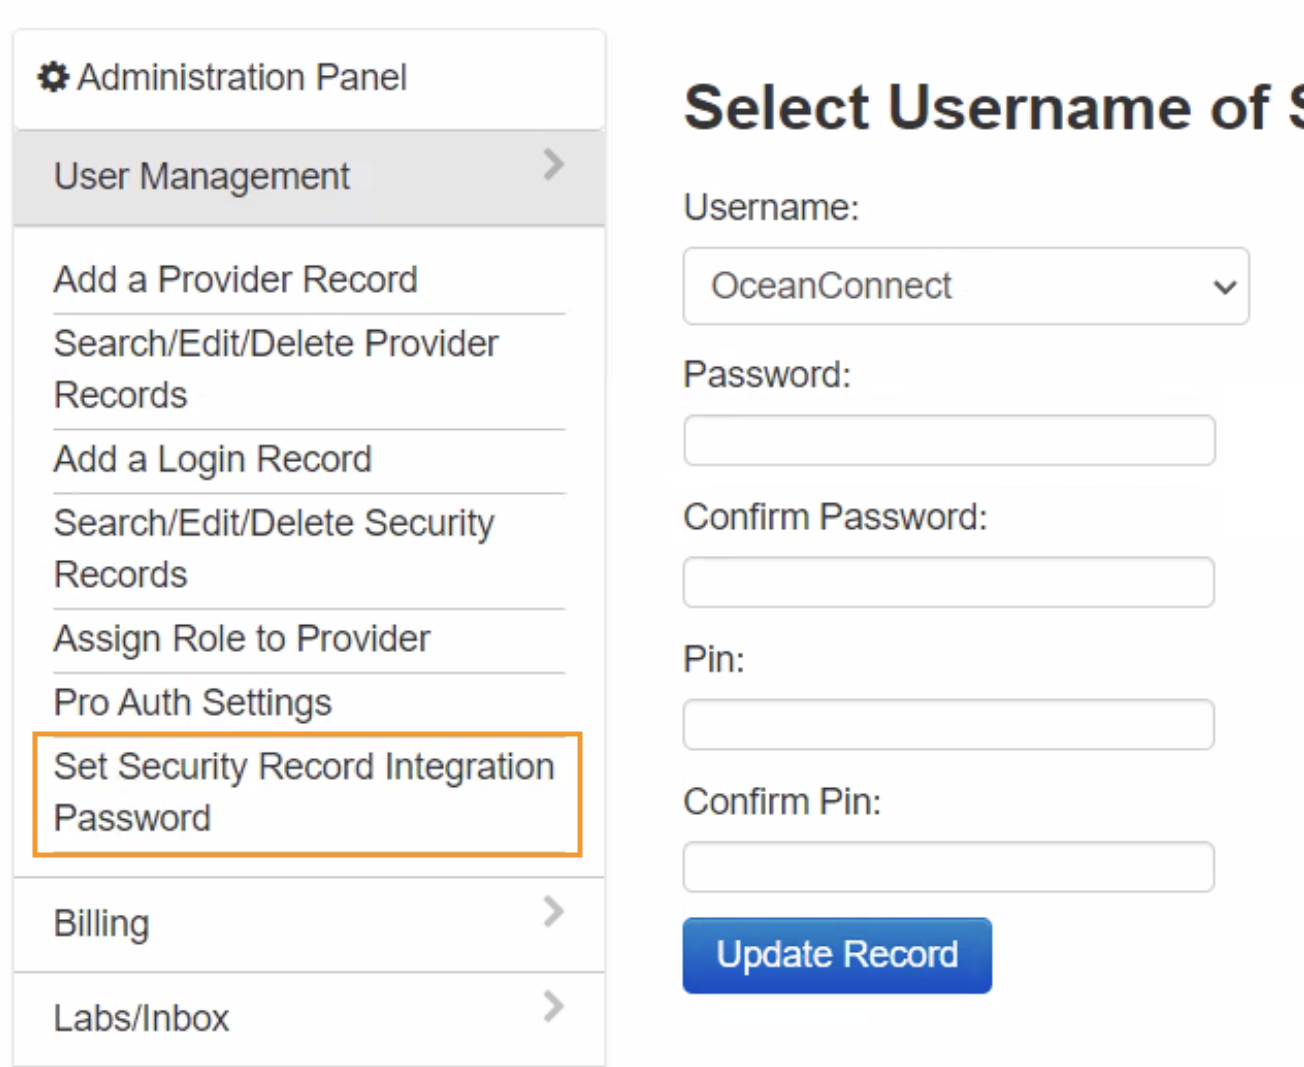
Task: Choose Assign Role to Provider
Action: pos(241,639)
